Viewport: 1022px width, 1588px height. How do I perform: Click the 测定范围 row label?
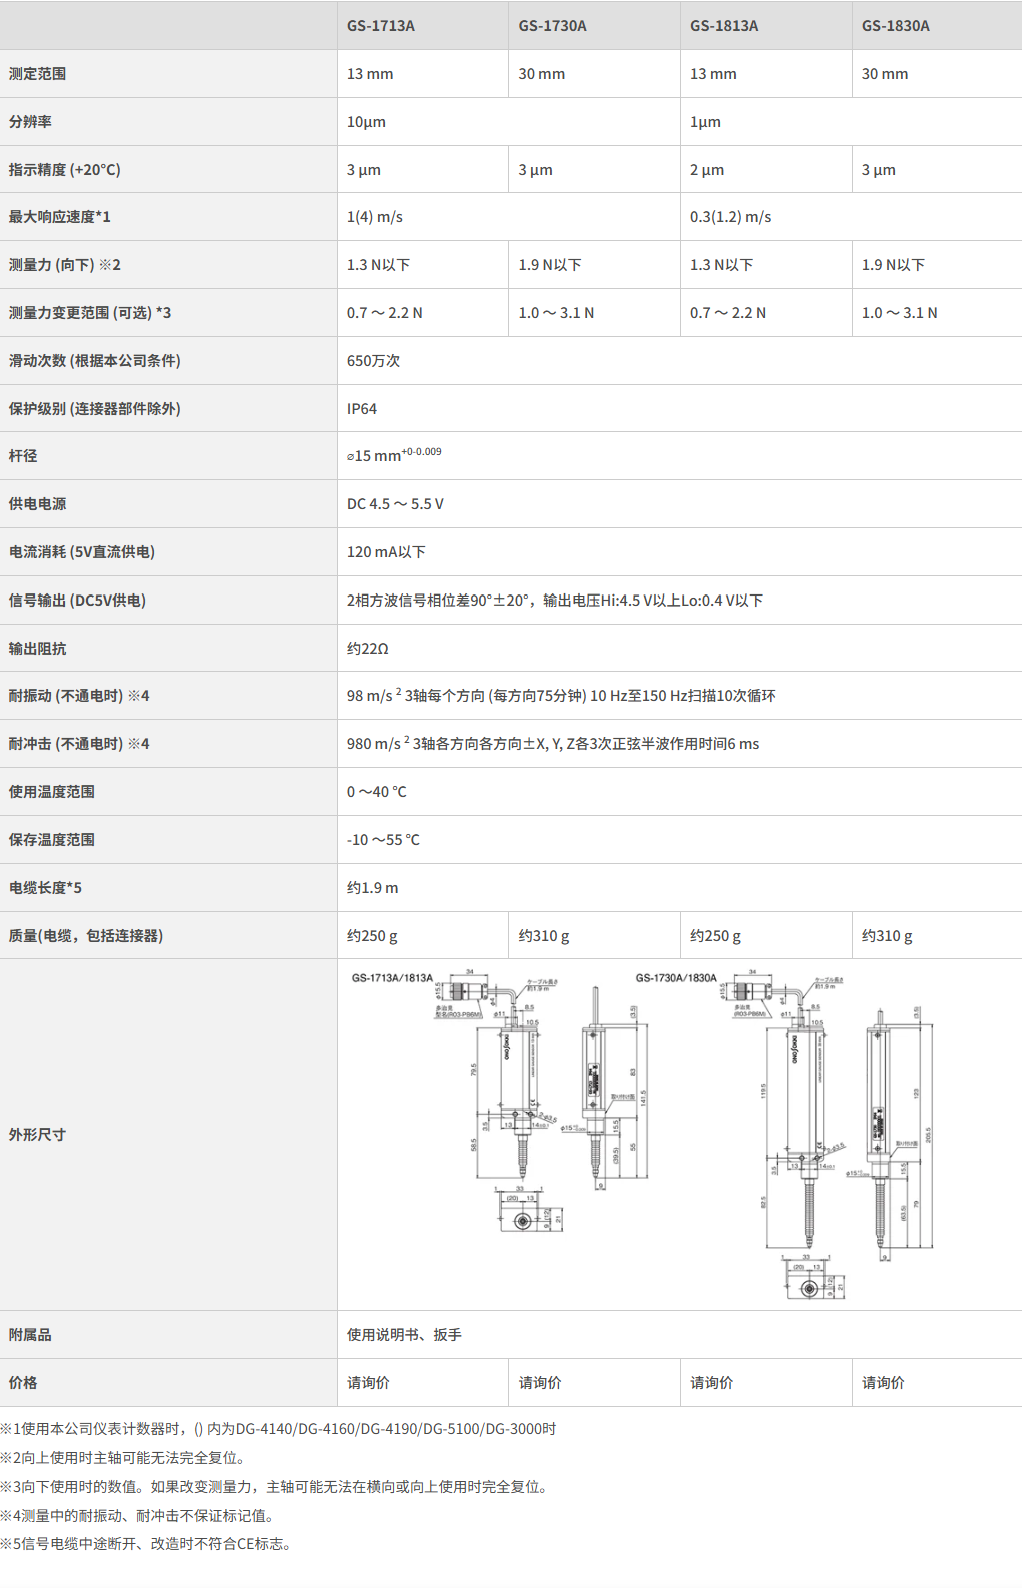click(38, 74)
